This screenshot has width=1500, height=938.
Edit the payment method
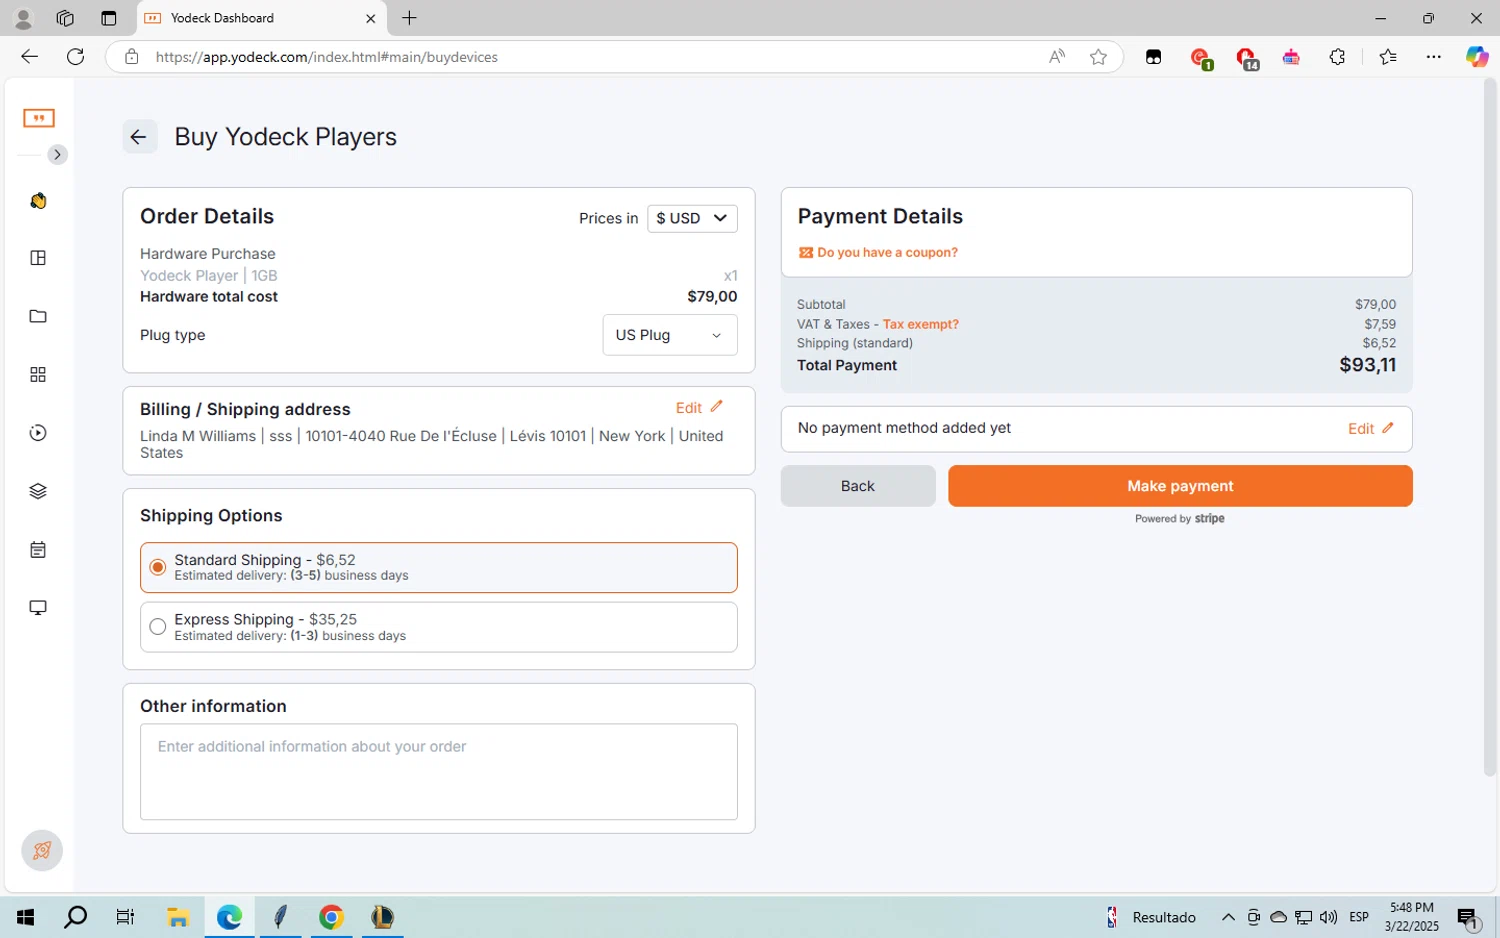point(1371,429)
